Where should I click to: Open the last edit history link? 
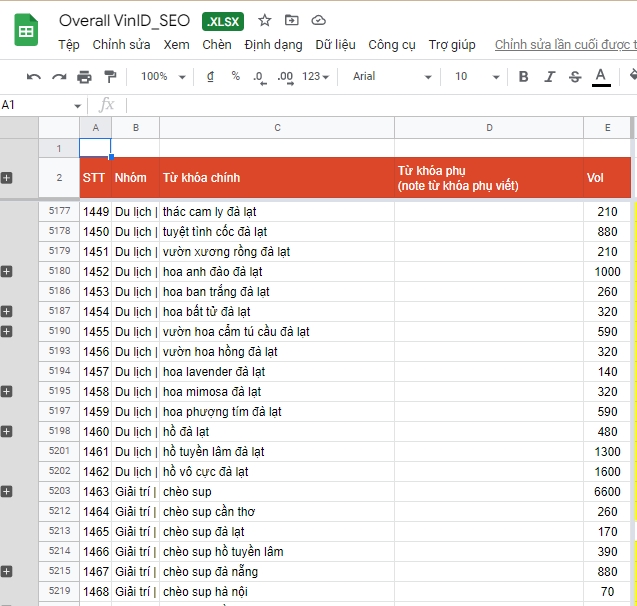(x=566, y=45)
